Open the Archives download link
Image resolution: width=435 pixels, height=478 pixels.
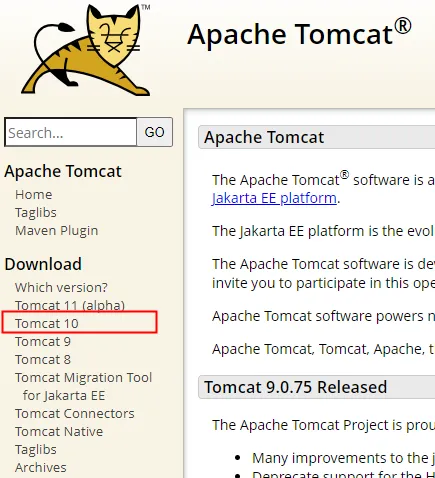pyautogui.click(x=41, y=467)
